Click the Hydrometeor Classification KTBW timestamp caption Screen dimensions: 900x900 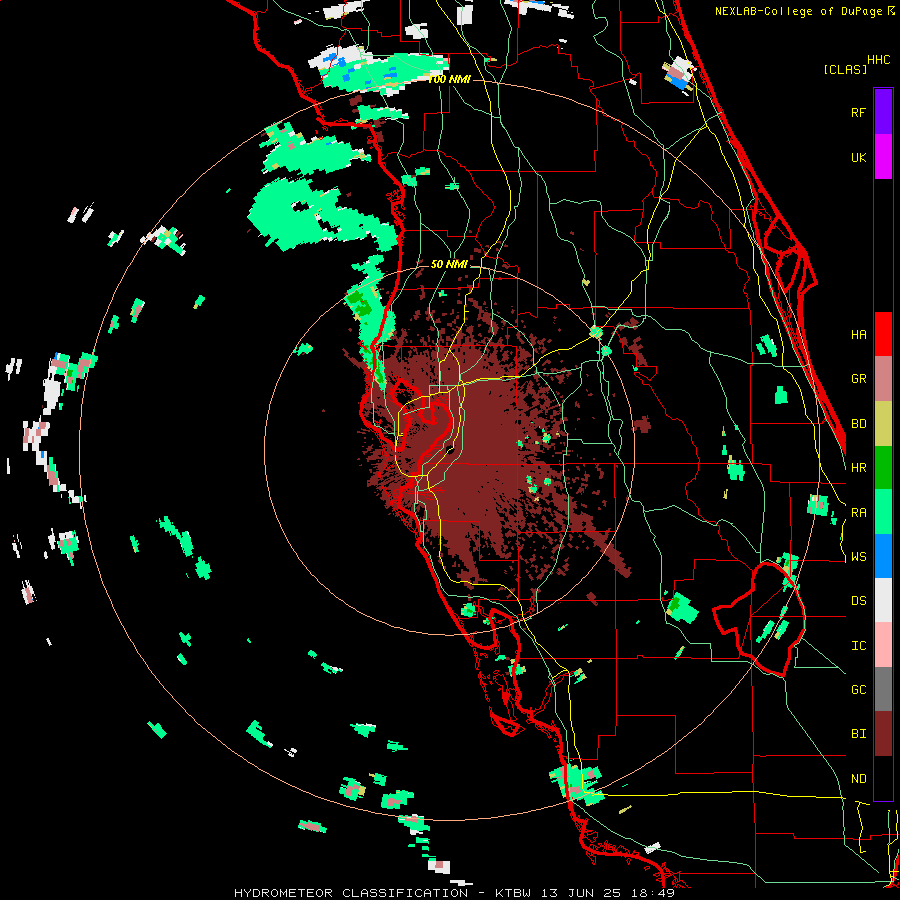(454, 893)
